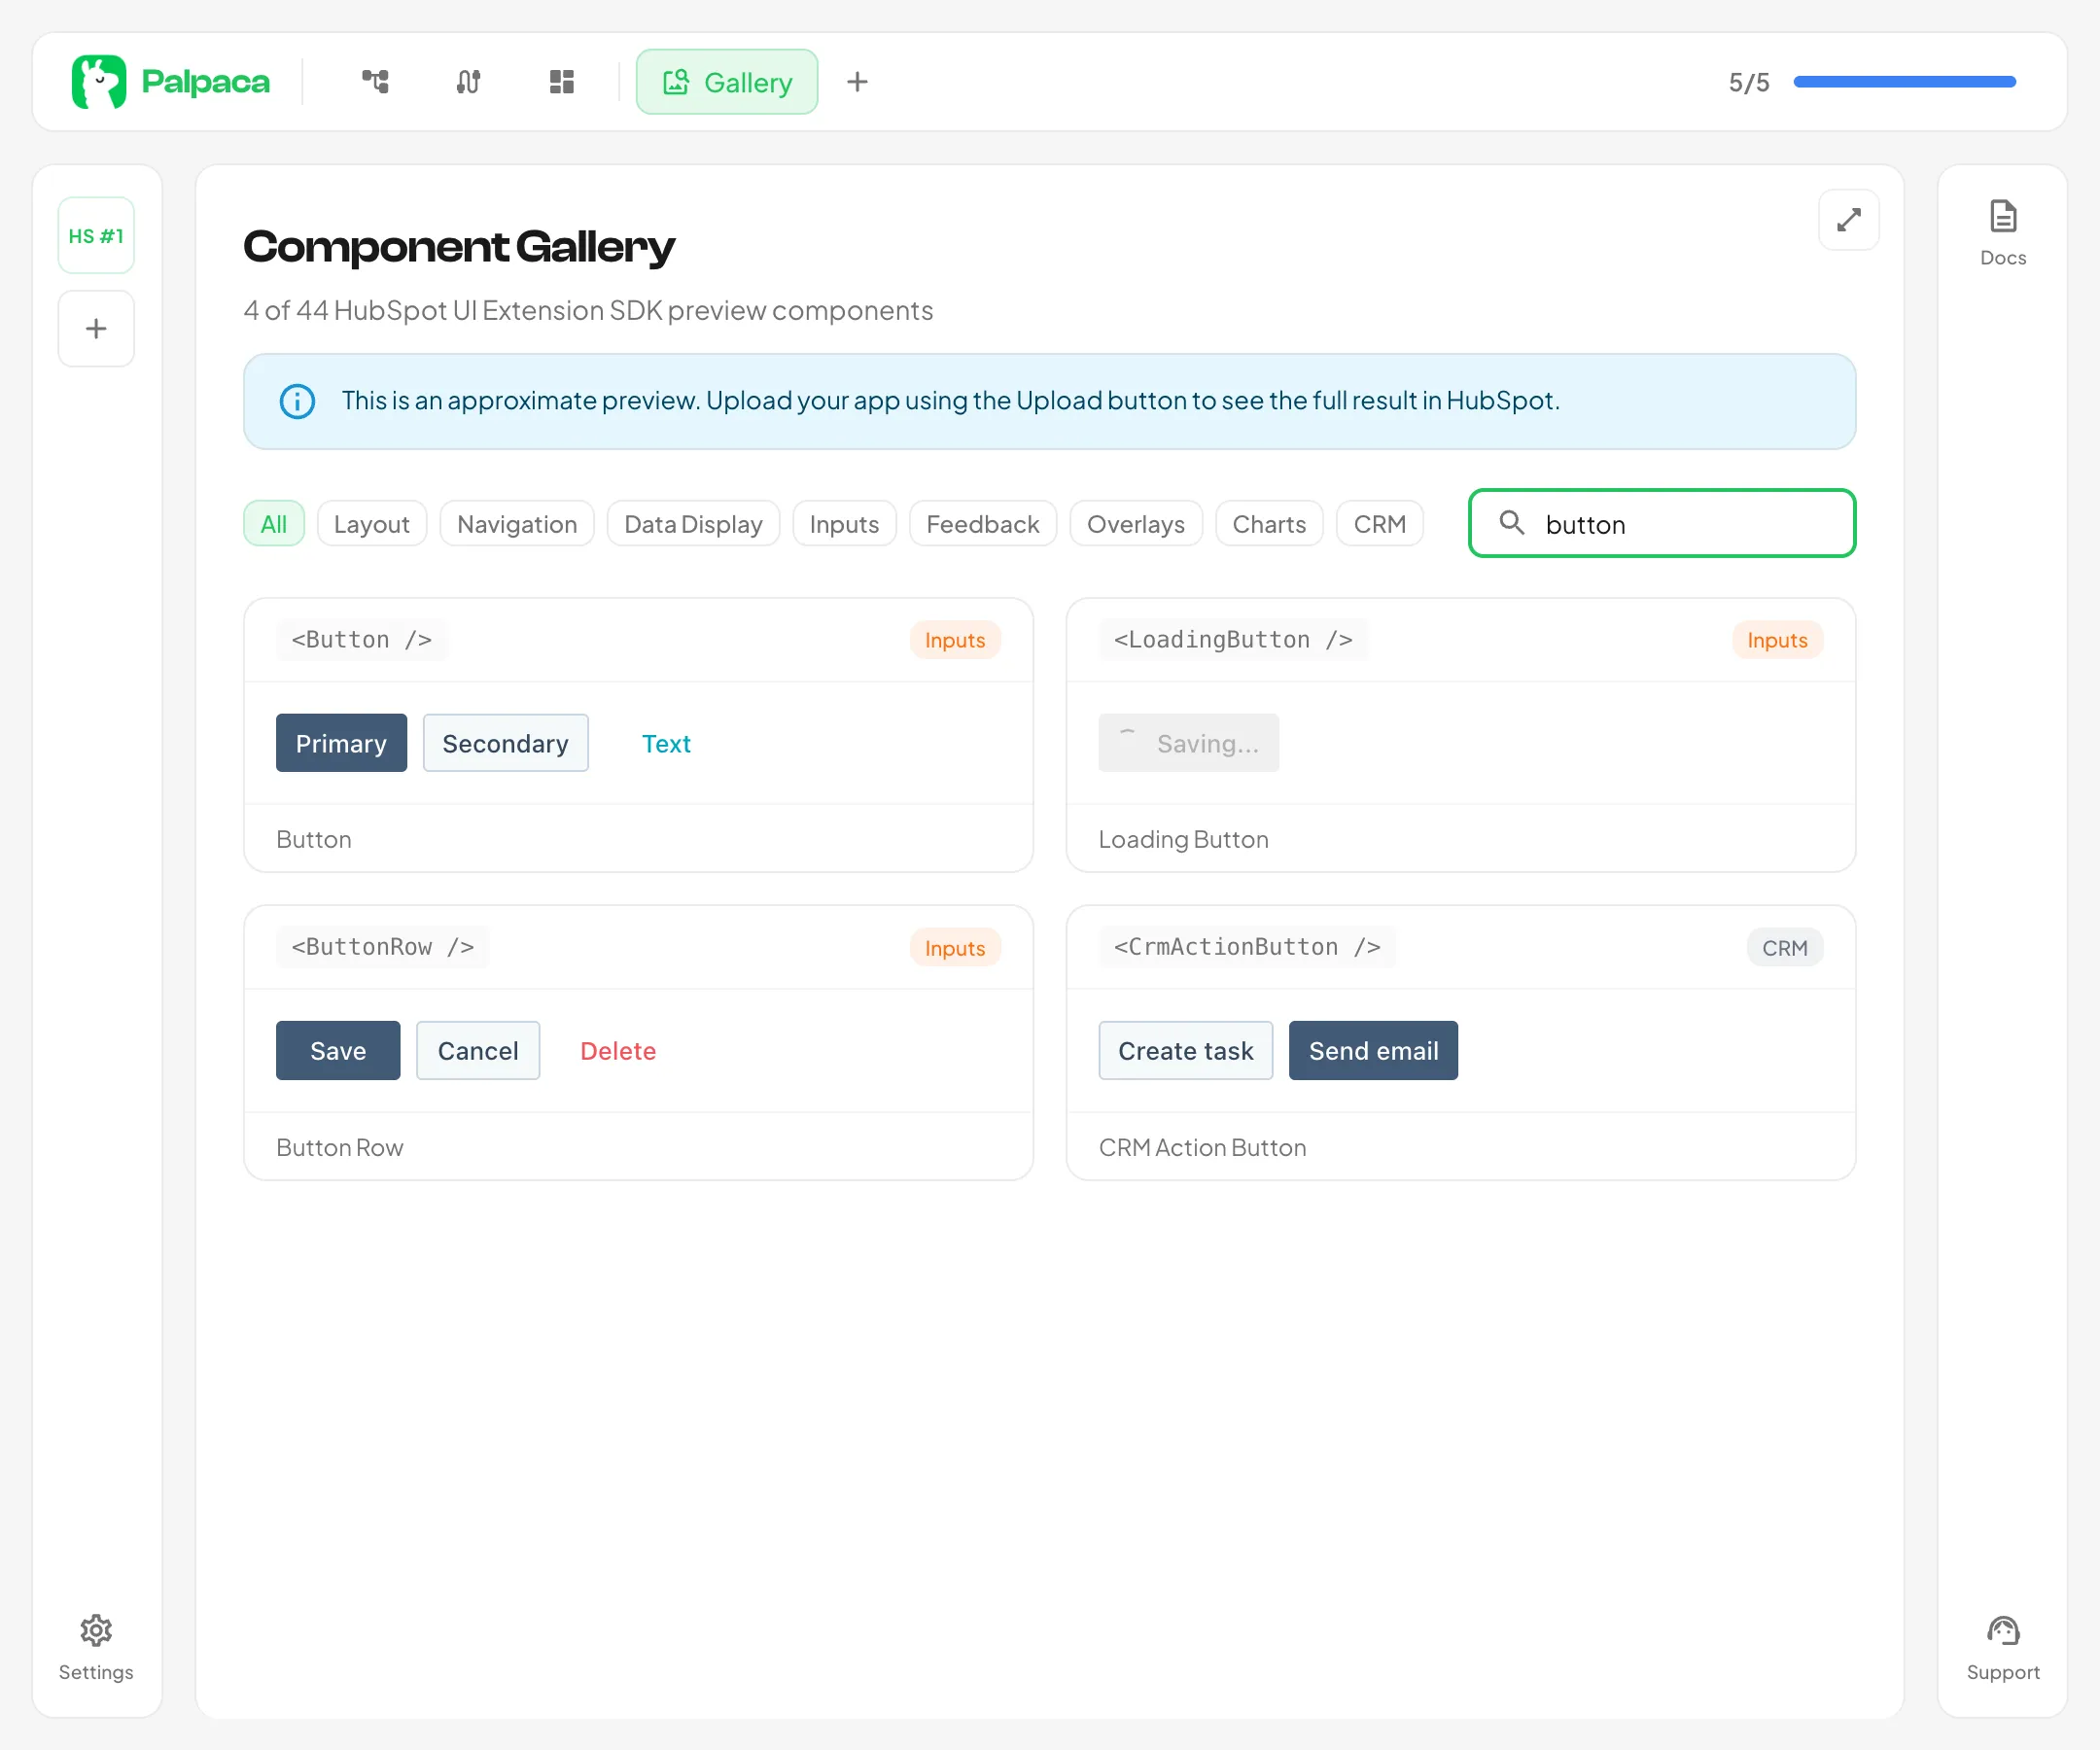Open the HS #1 workspace tab
Viewport: 2100px width, 1750px height.
click(96, 234)
